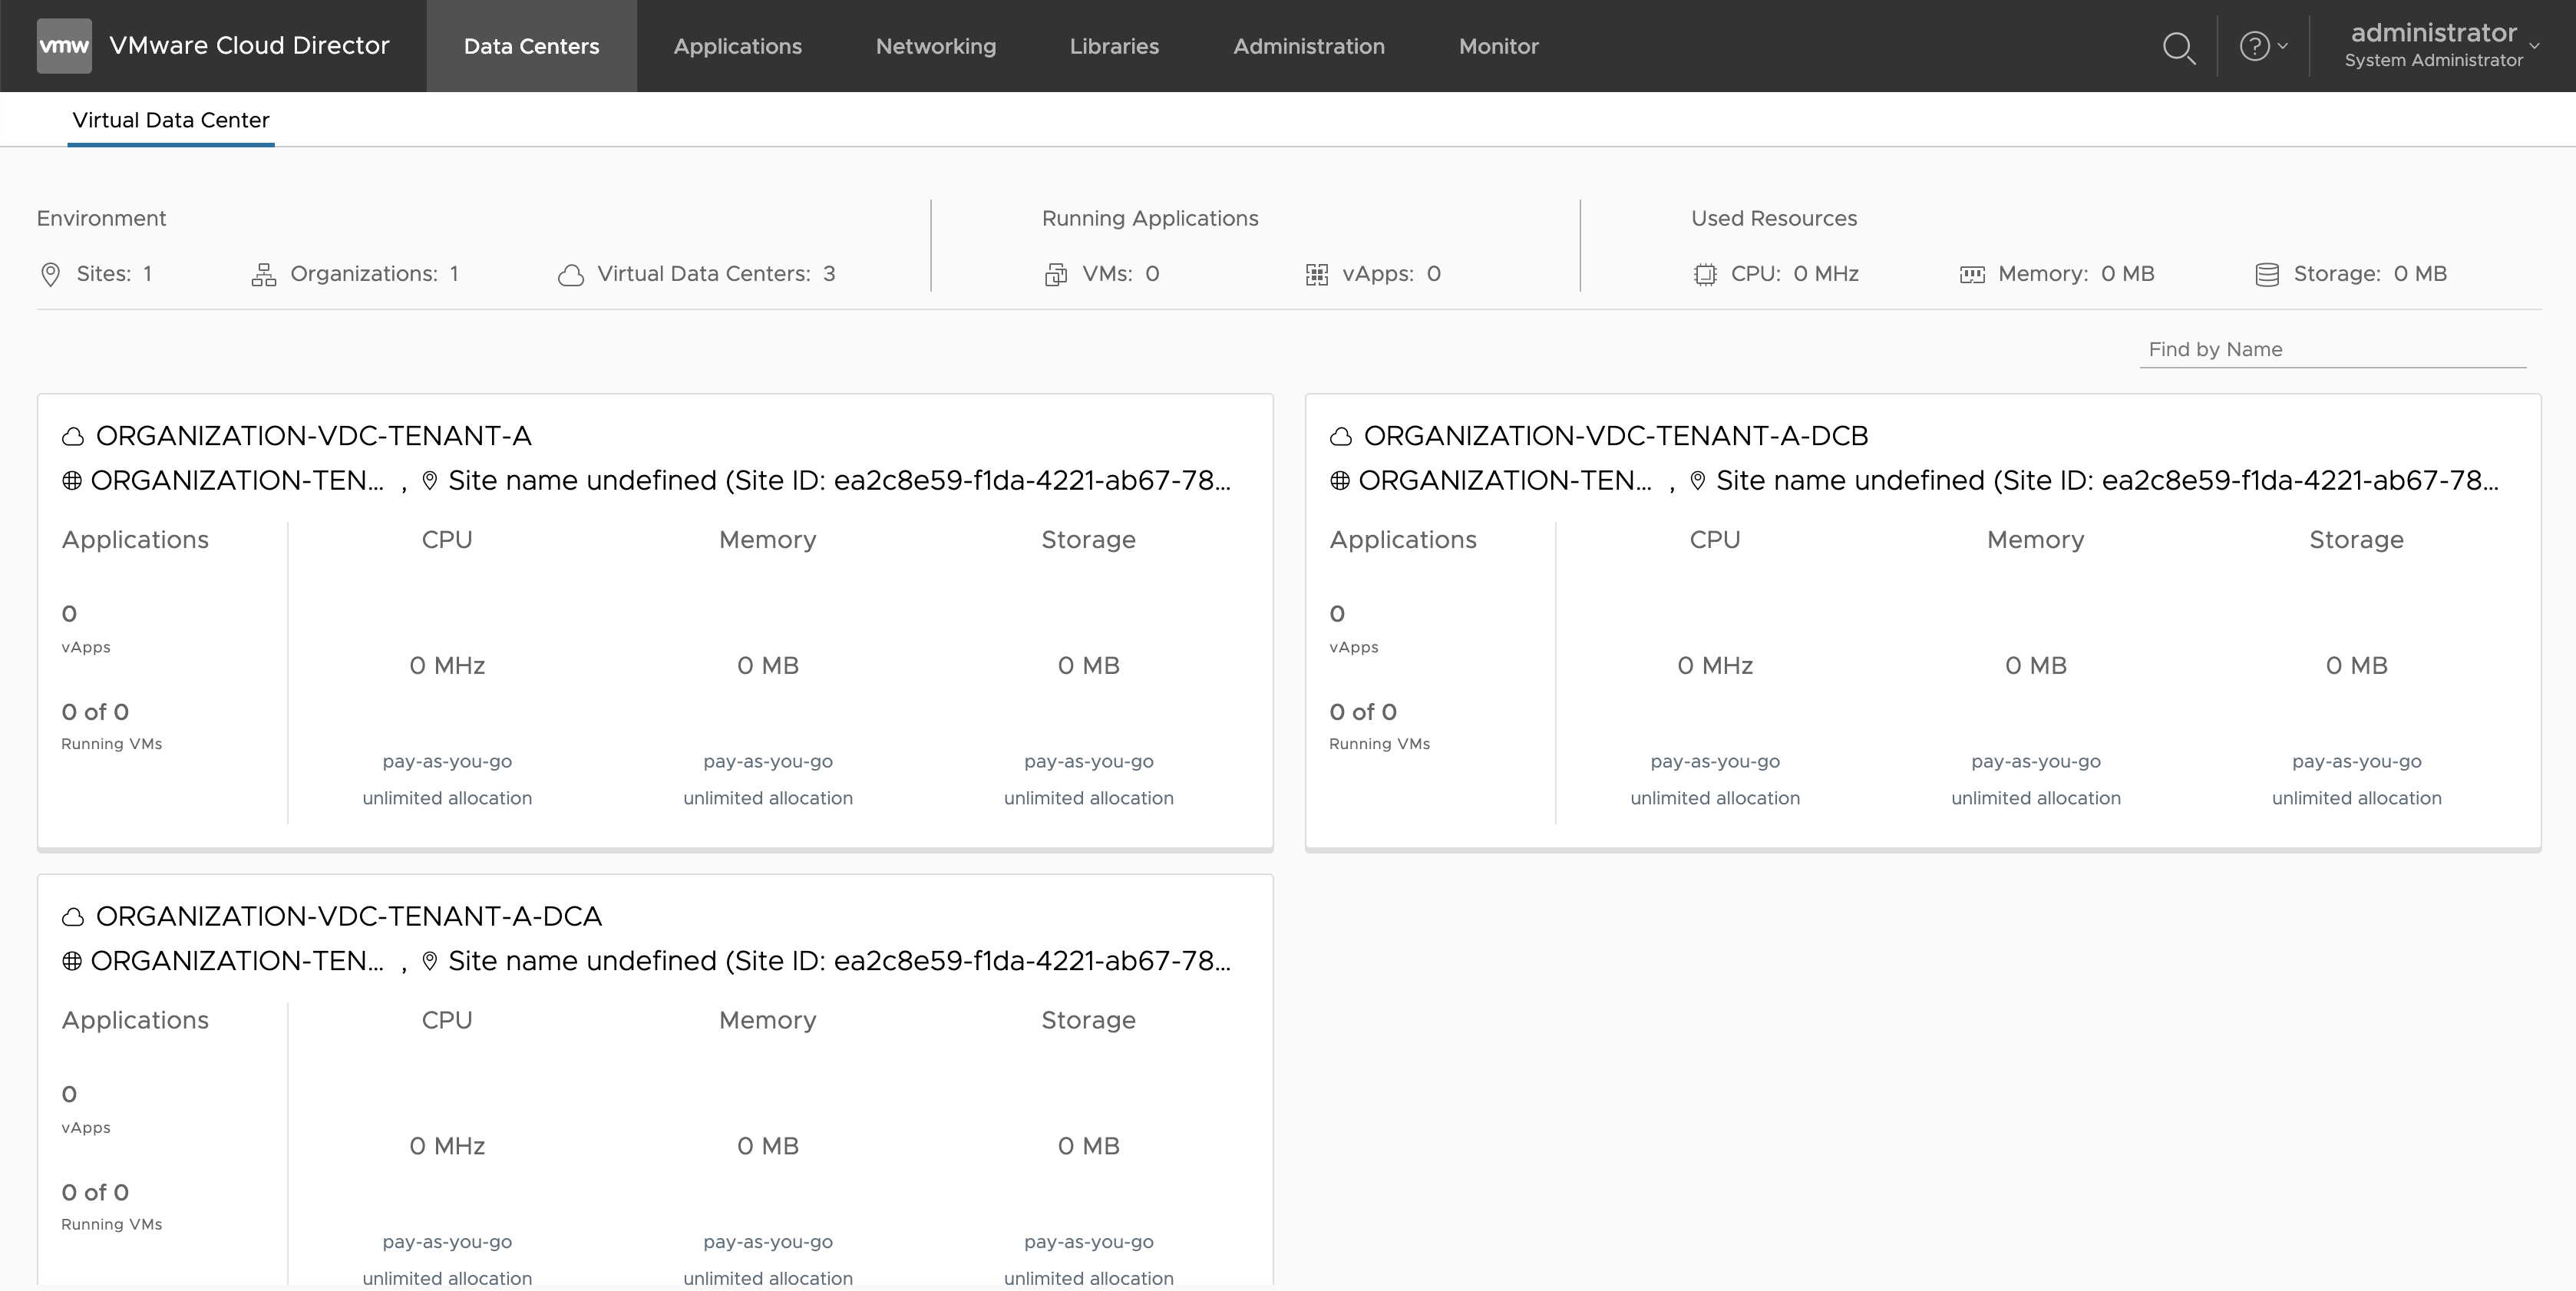This screenshot has height=1291, width=2576.
Task: Expand the help menu chevron
Action: (2283, 46)
